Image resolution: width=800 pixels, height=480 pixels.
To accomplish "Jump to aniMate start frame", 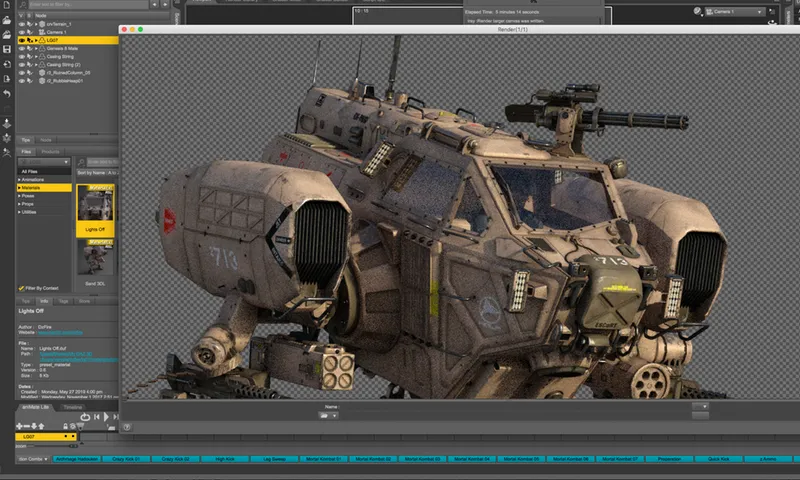I will pyautogui.click(x=96, y=417).
